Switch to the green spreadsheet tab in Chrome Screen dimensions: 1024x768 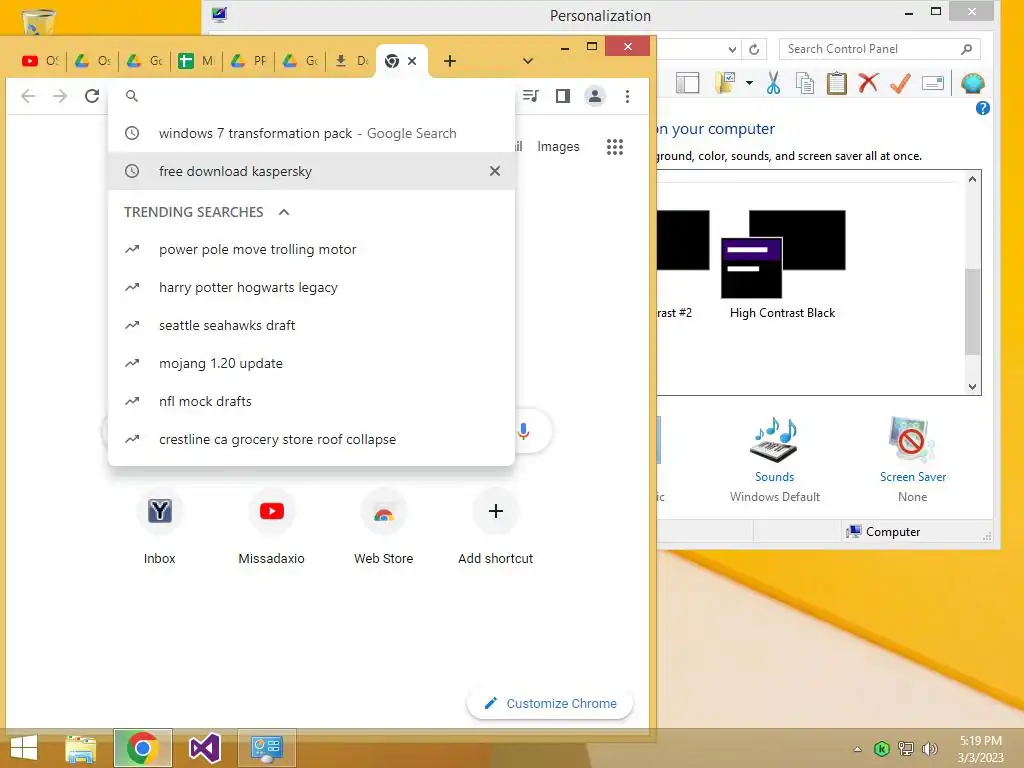(x=196, y=61)
